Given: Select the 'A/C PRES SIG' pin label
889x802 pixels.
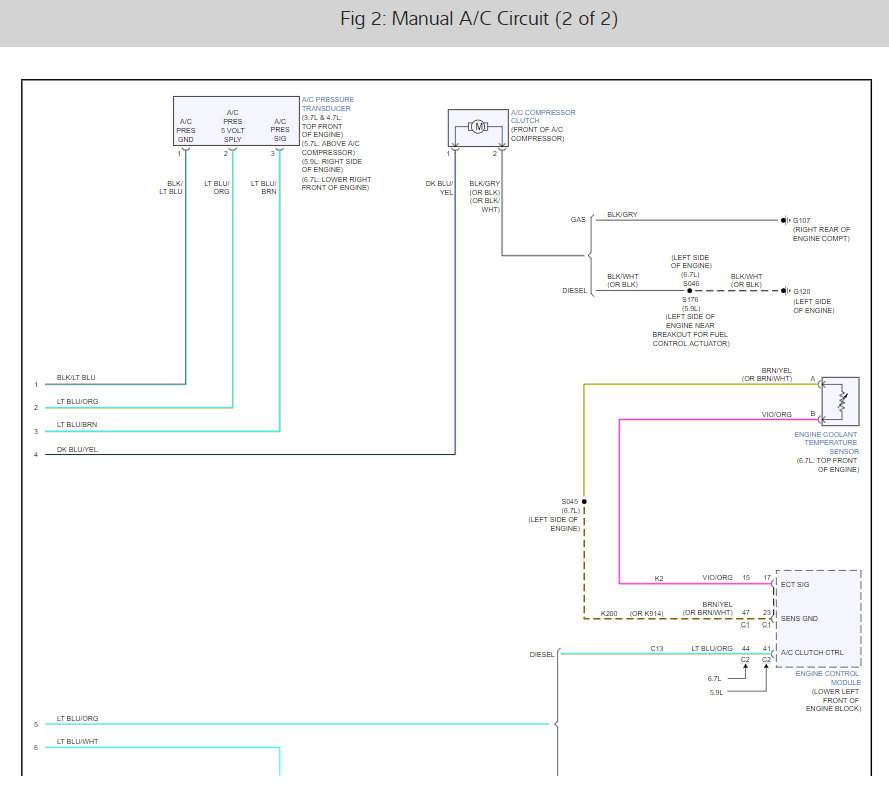Looking at the screenshot, I should point(280,130).
